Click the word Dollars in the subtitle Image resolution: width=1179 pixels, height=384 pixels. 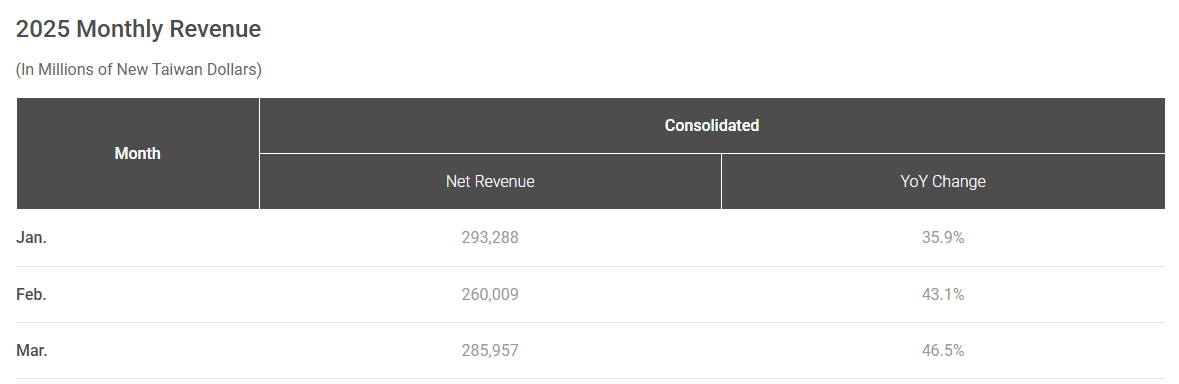(232, 70)
